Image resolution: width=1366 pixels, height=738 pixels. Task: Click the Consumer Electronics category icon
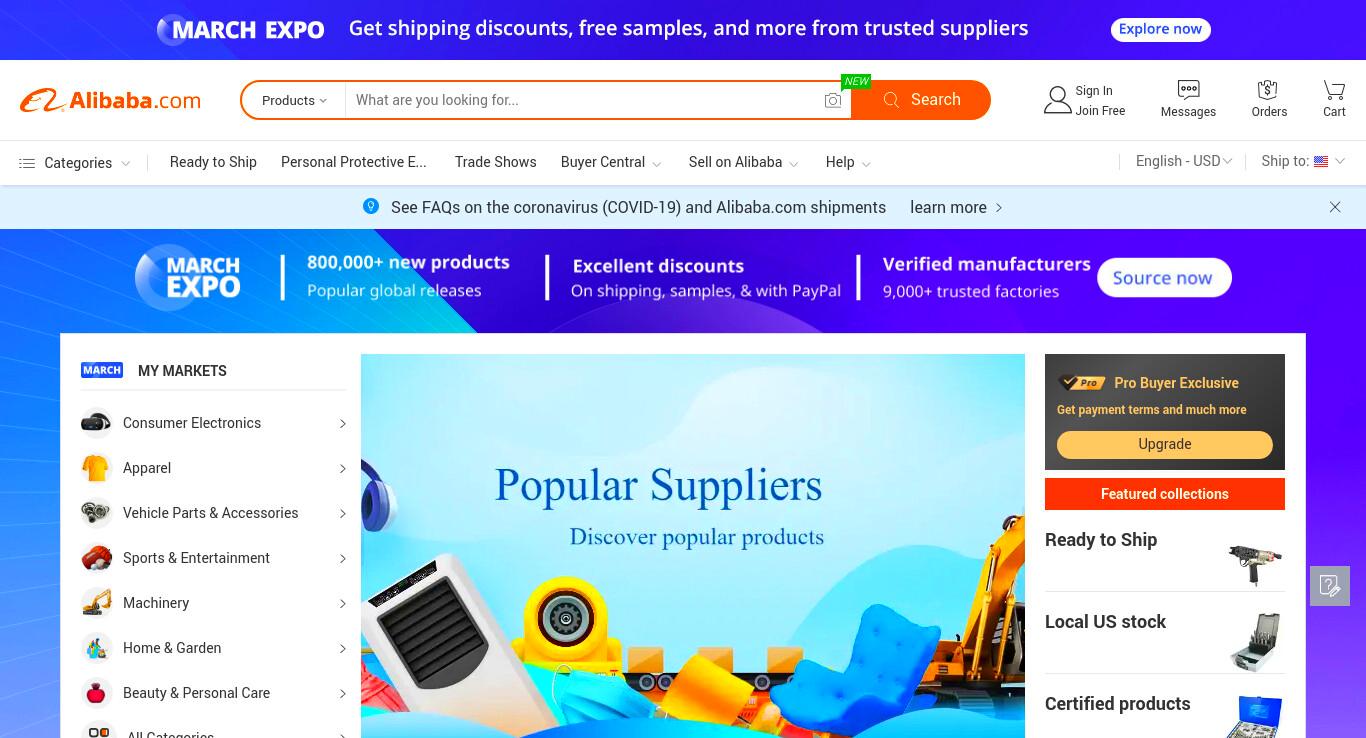click(96, 423)
